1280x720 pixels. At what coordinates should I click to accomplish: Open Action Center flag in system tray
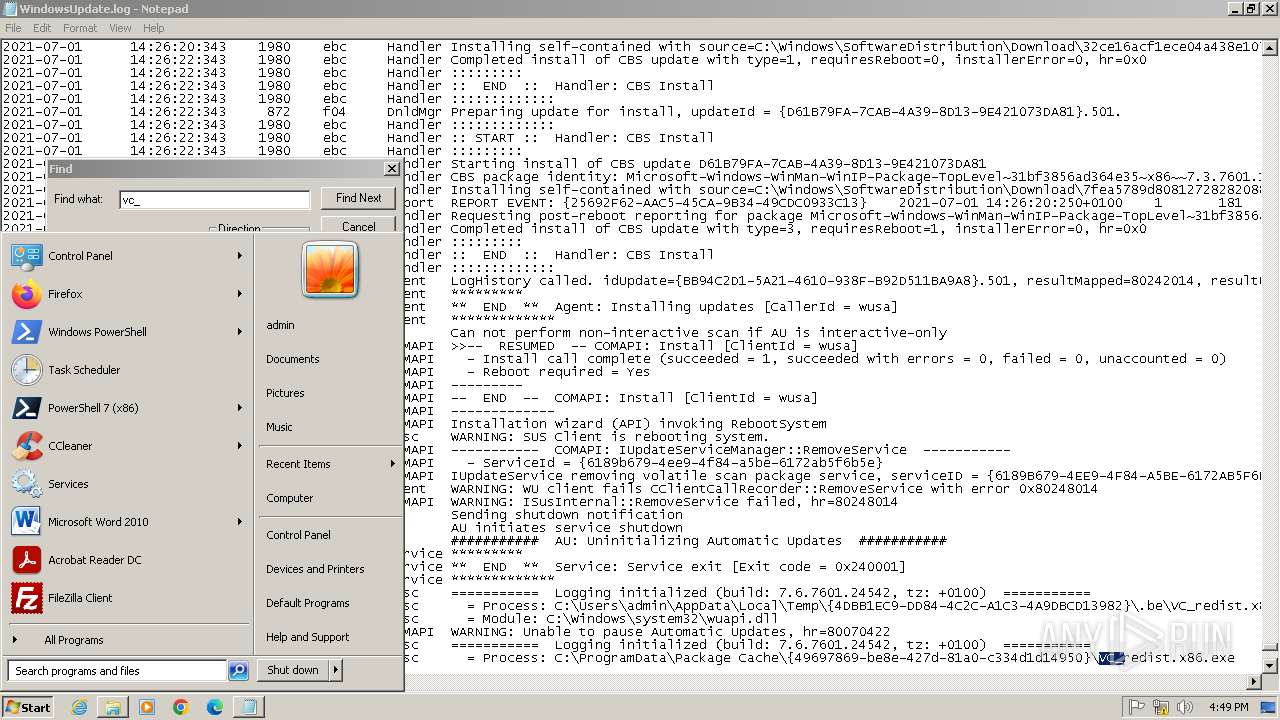(x=1137, y=707)
